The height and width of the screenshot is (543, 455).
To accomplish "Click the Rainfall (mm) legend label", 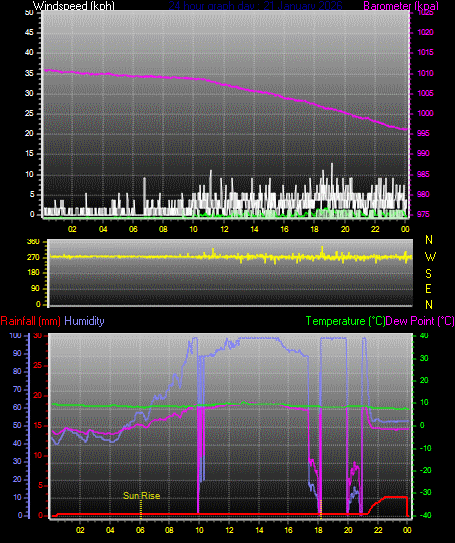I will 31,321.
